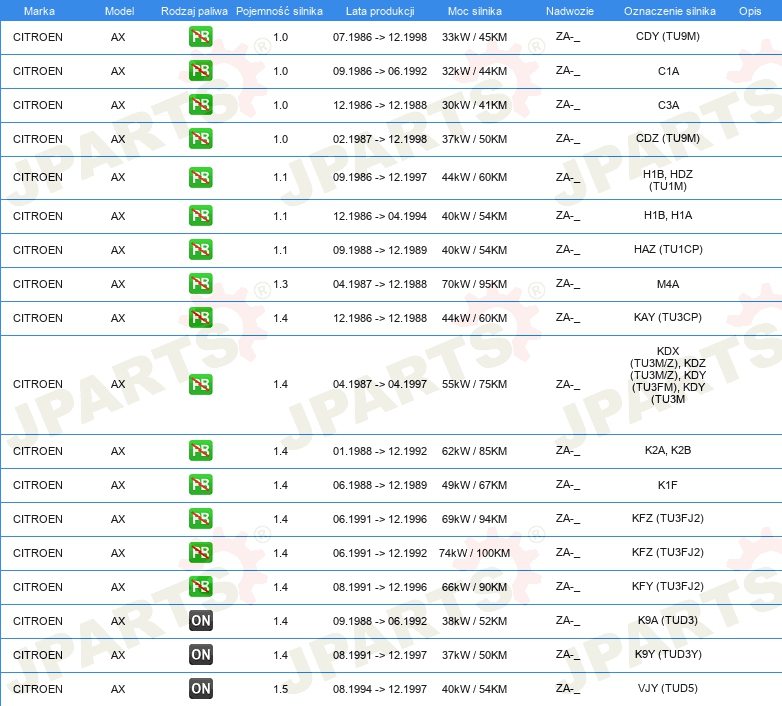Click the petrol icon in the HAZ (TU1CP) row

tap(200, 250)
